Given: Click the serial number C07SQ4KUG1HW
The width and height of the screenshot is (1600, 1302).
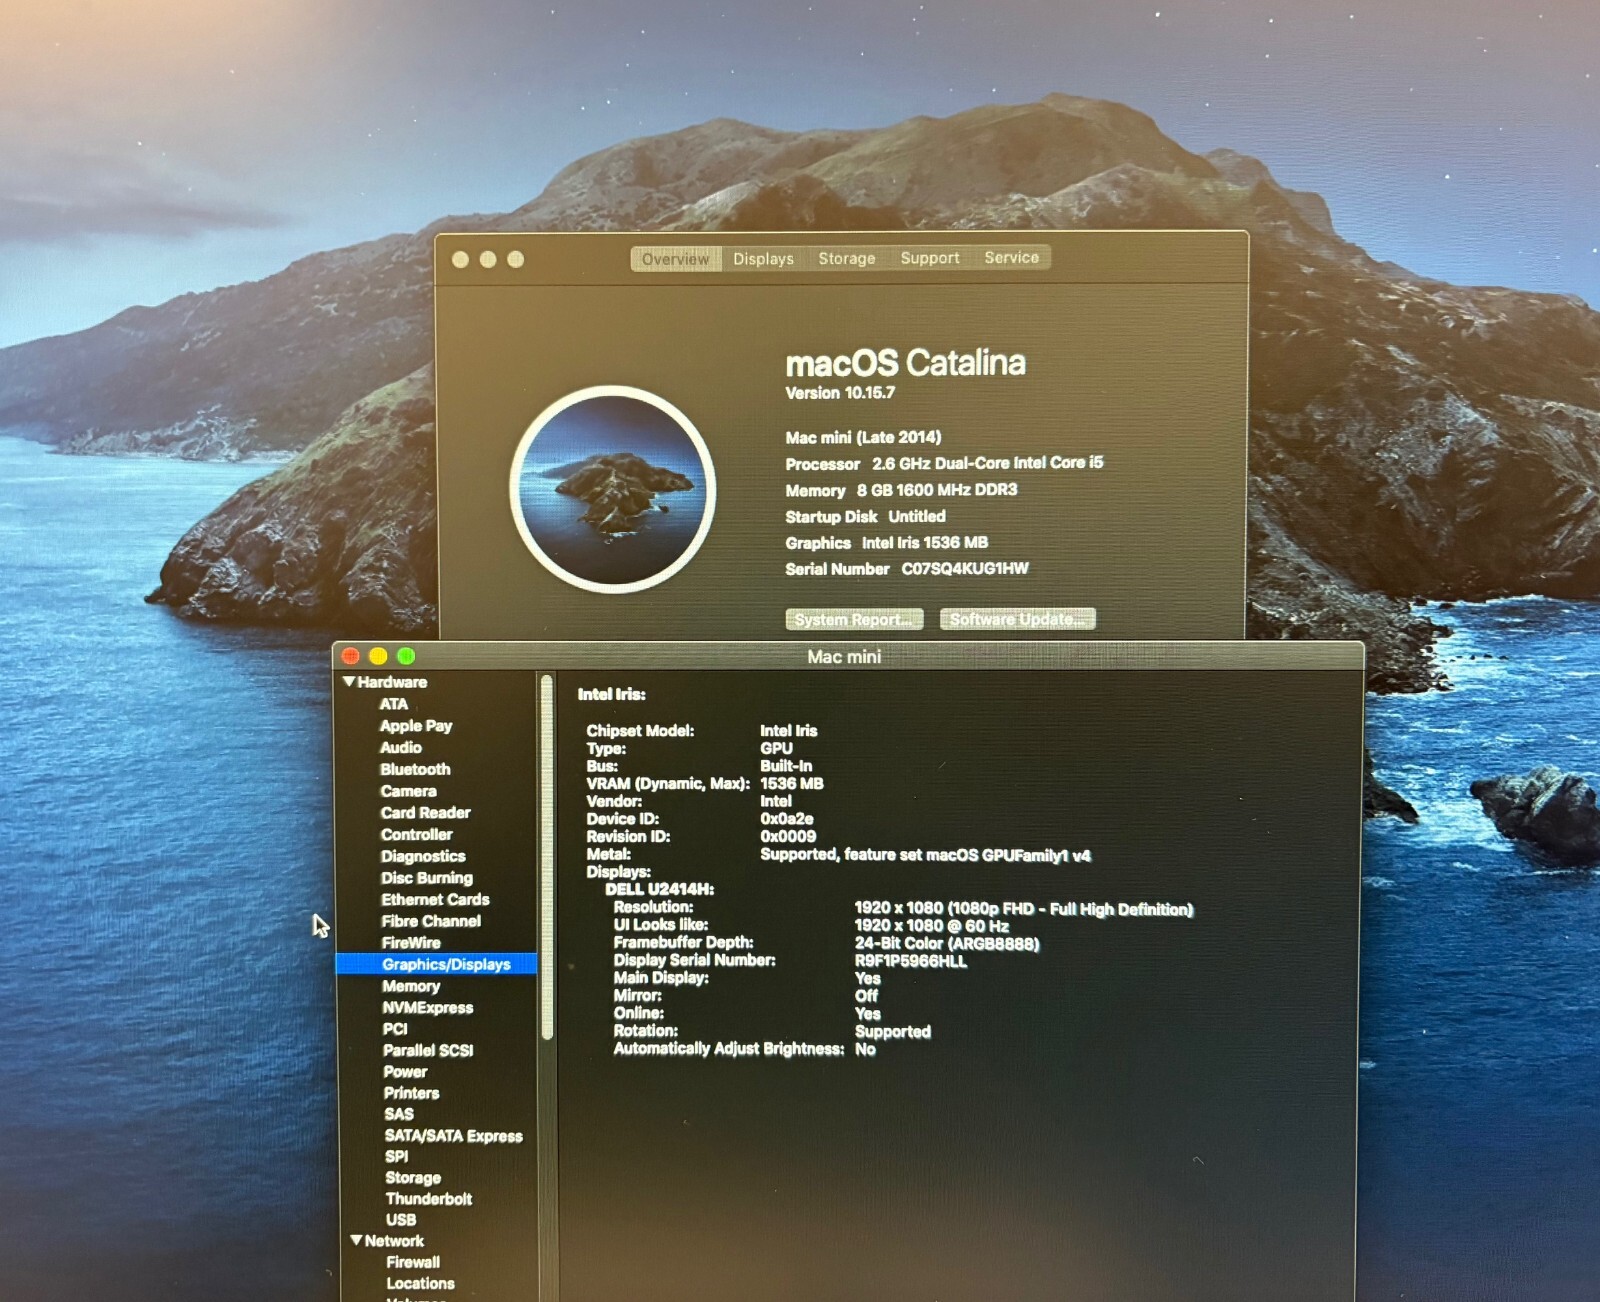Looking at the screenshot, I should click(x=965, y=568).
